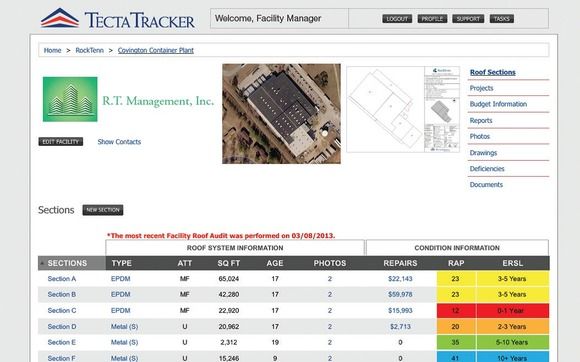
Task: Expand Show Contacts link
Action: [x=119, y=142]
